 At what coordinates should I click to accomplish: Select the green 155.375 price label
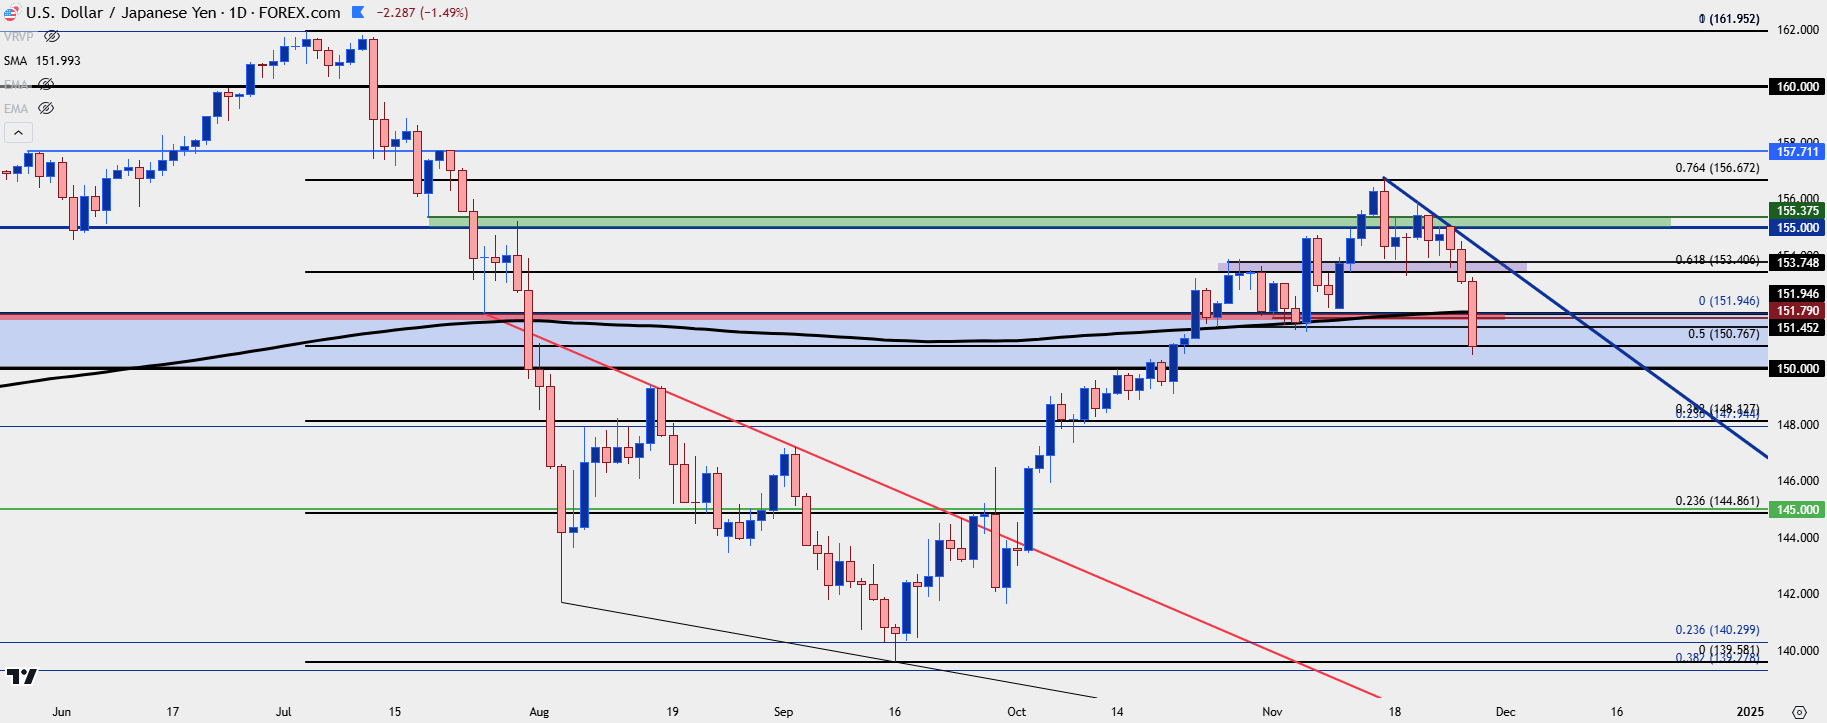(x=1797, y=211)
